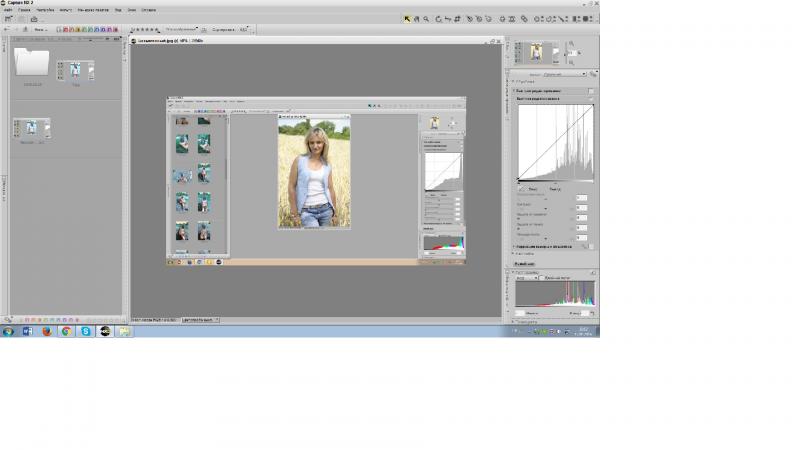The image size is (800, 450).
Task: Click the Bird's Eye preview thumbnail
Action: pos(536,53)
